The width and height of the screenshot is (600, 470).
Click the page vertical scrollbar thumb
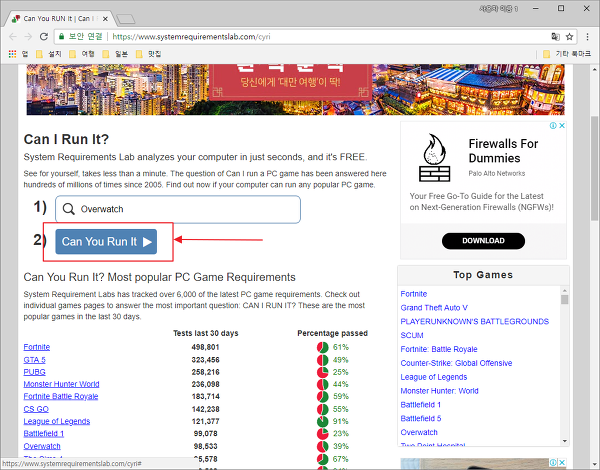(594, 167)
